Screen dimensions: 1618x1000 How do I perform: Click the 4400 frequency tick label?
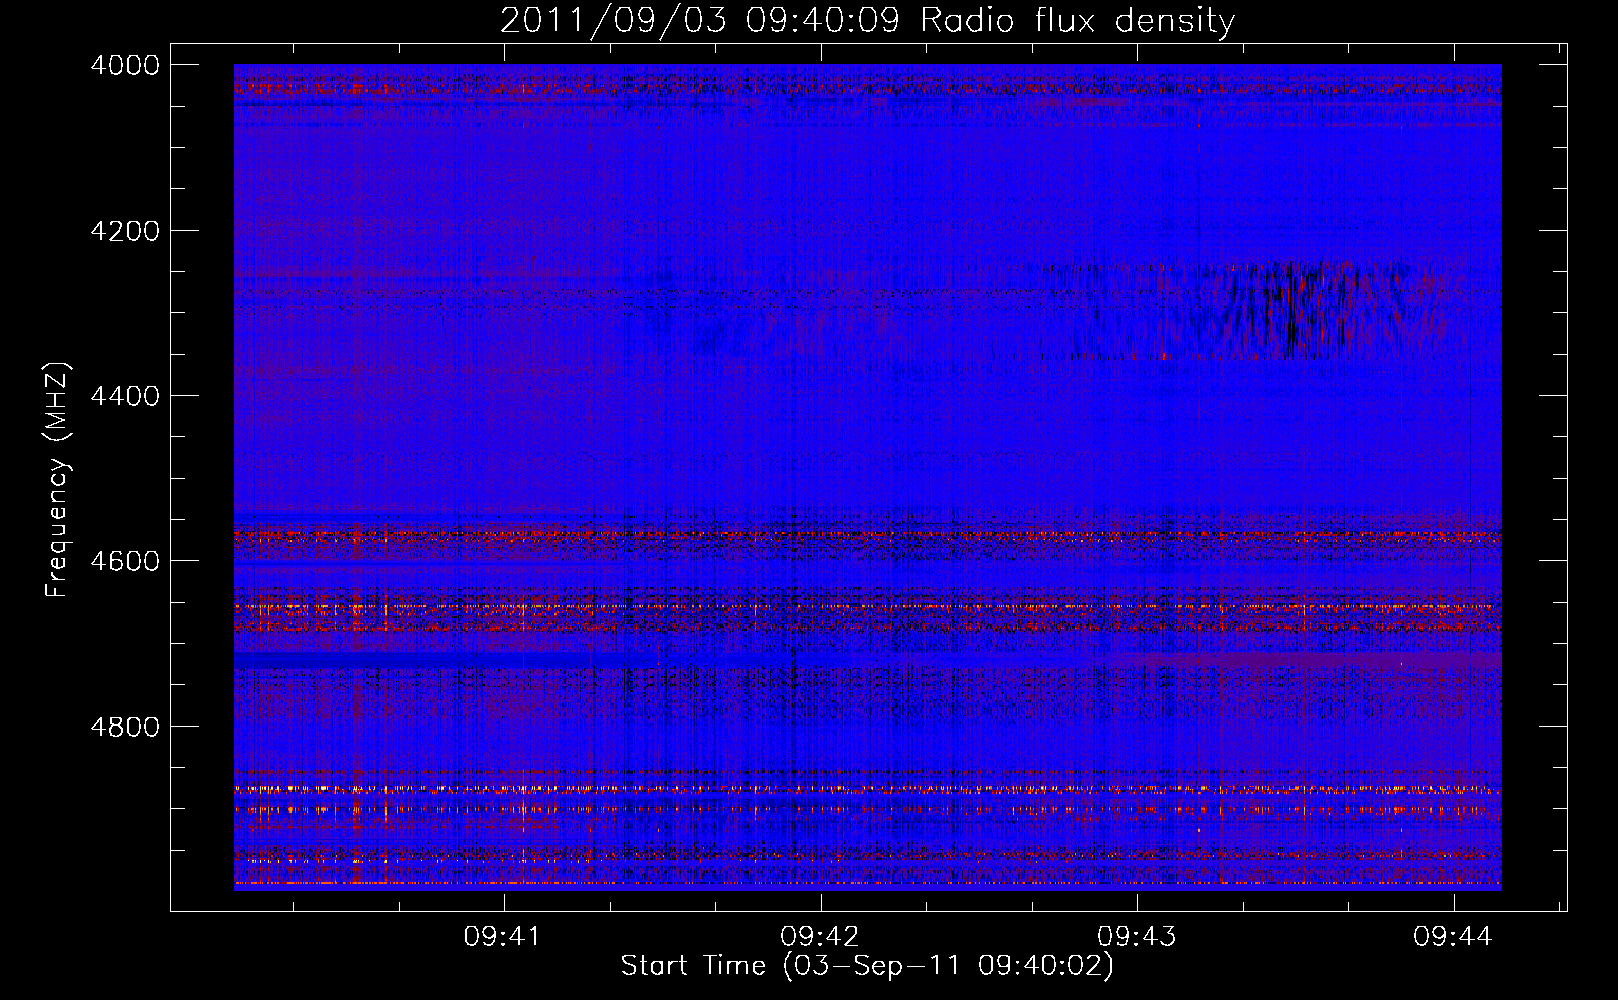click(x=125, y=396)
